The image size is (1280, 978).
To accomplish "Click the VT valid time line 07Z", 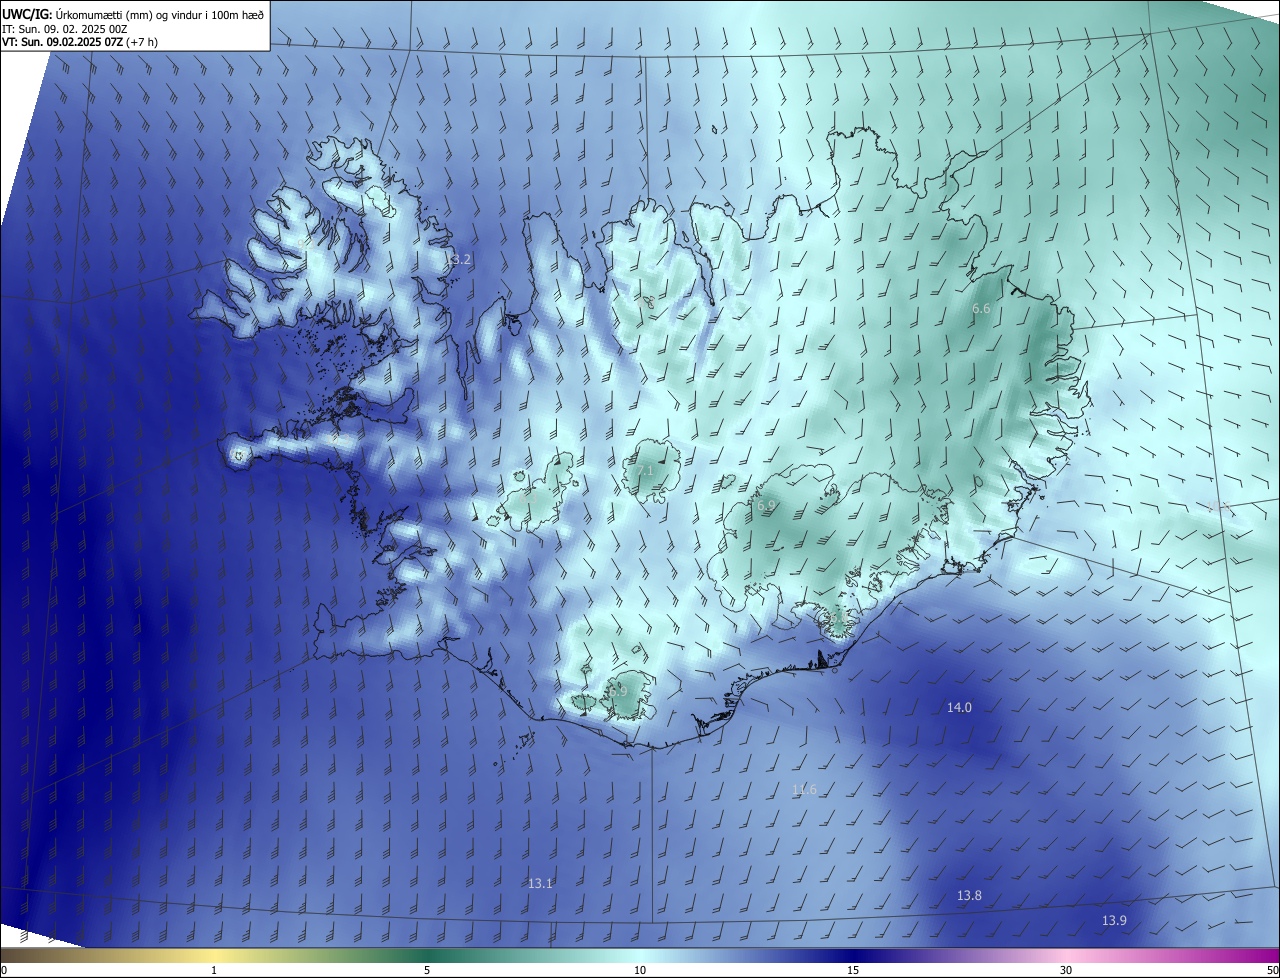I will [79, 42].
